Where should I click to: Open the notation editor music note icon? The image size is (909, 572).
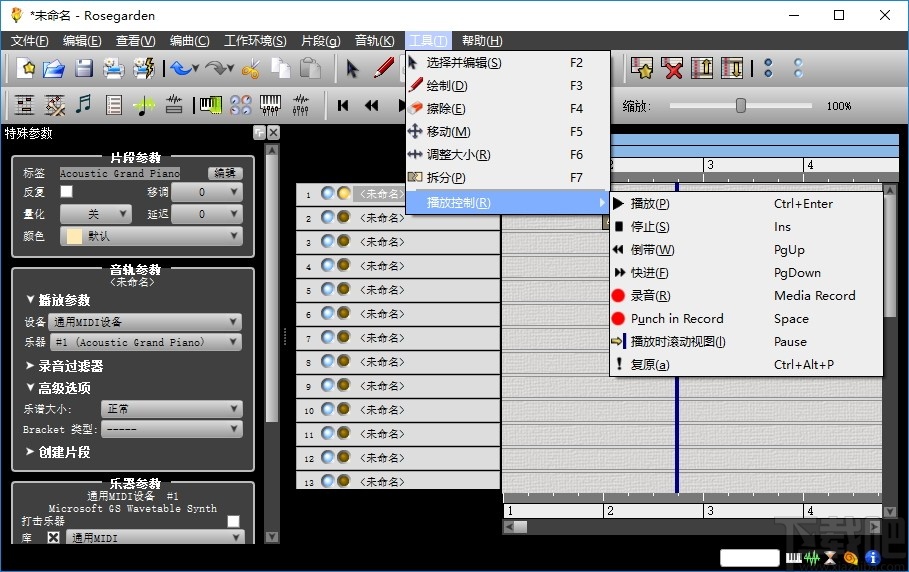pyautogui.click(x=84, y=105)
